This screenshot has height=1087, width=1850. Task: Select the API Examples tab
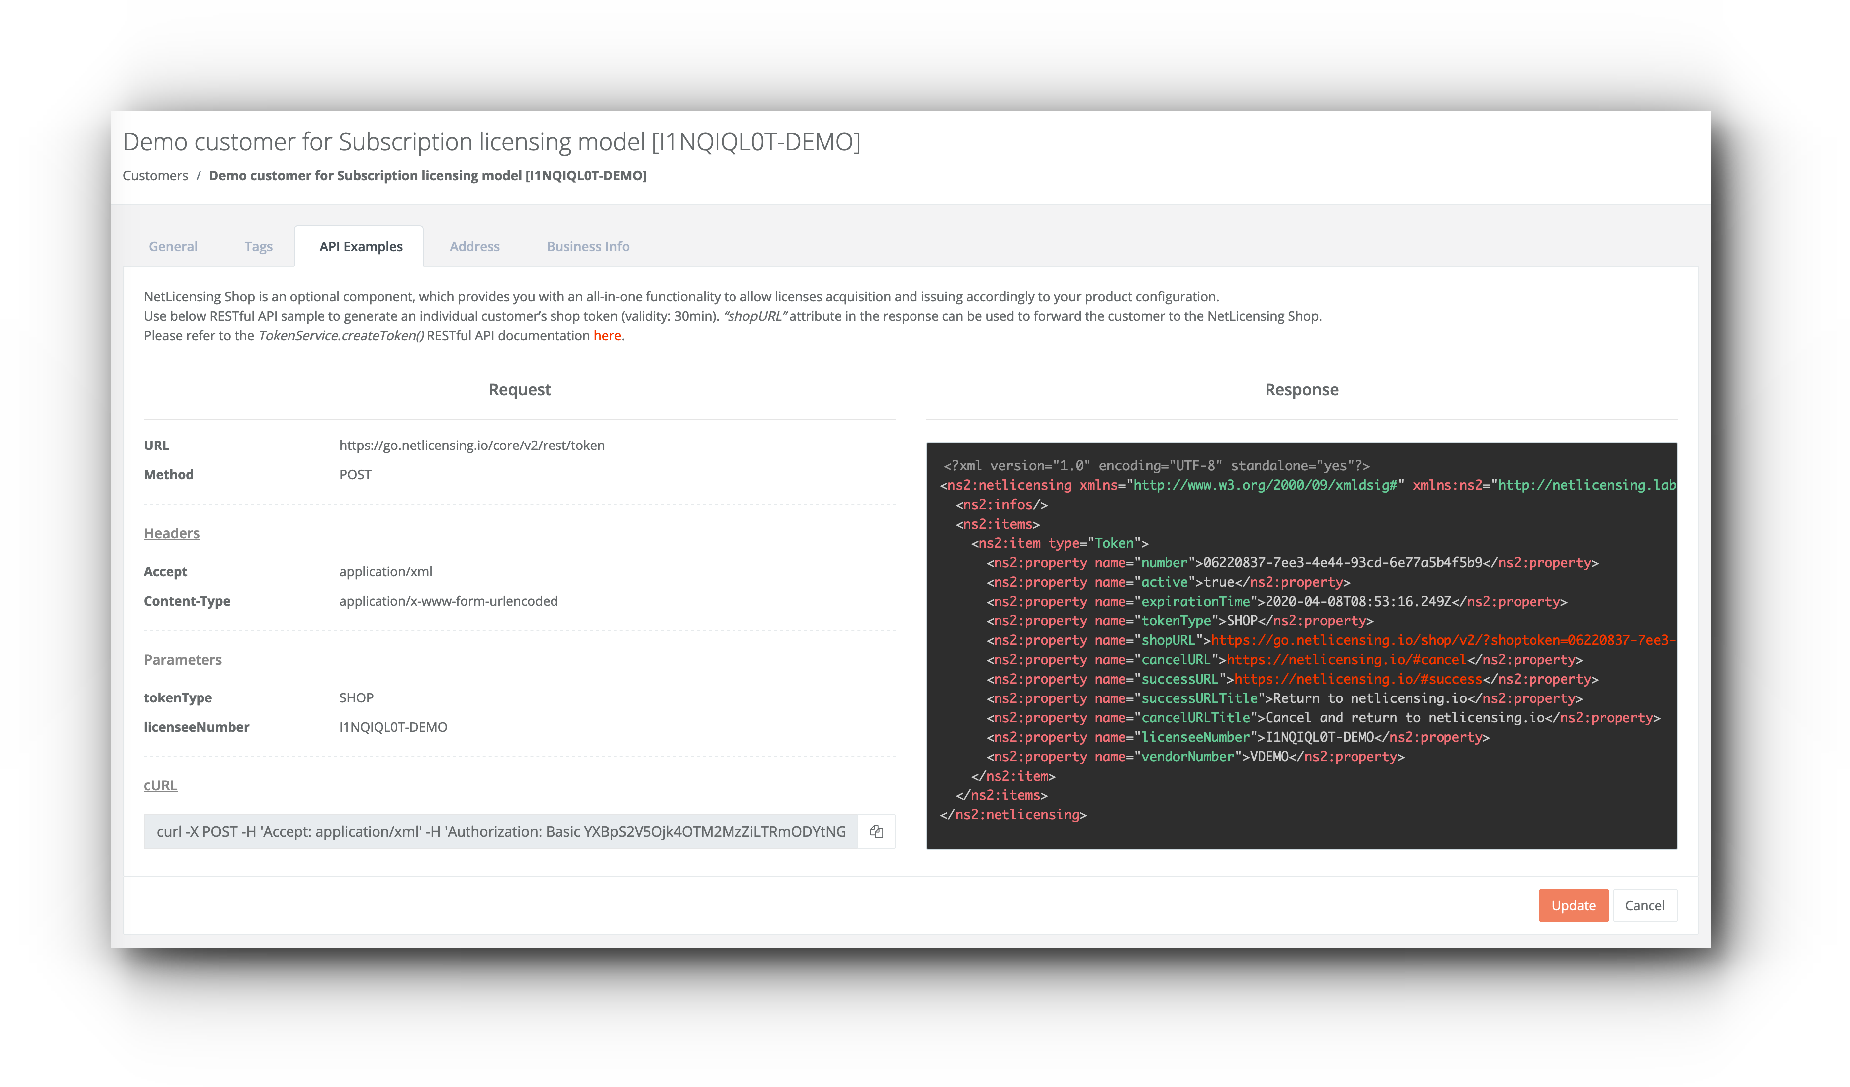point(361,246)
